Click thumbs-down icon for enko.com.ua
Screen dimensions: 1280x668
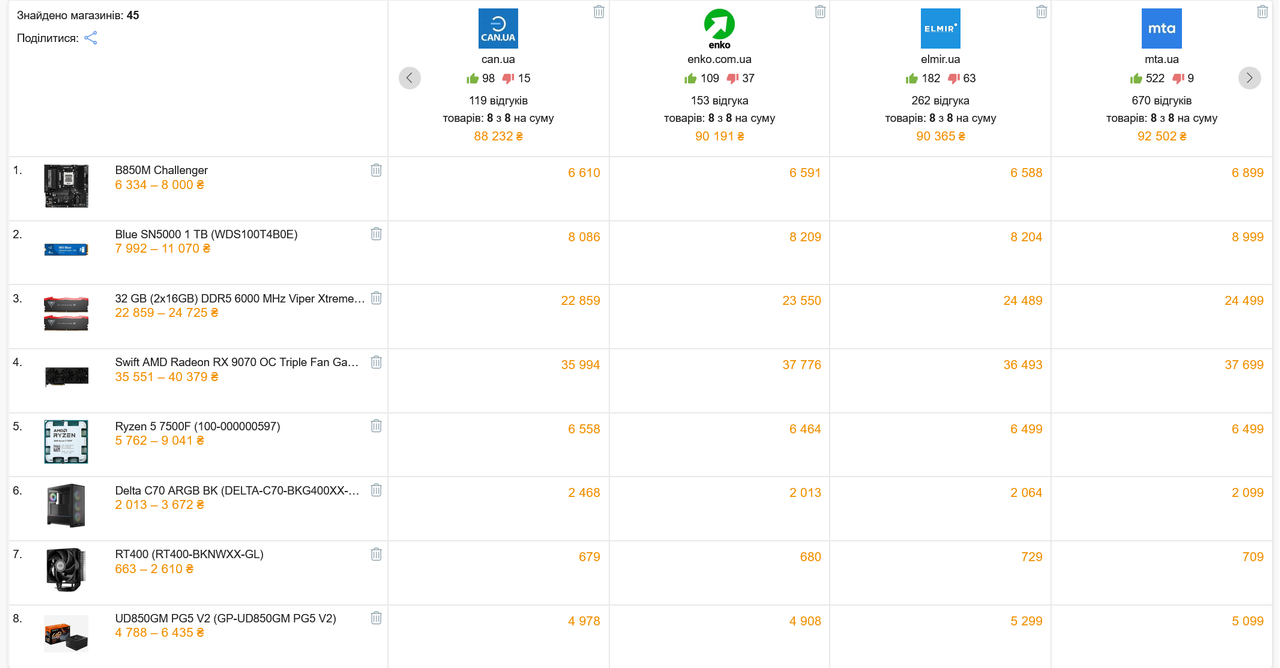coord(733,79)
